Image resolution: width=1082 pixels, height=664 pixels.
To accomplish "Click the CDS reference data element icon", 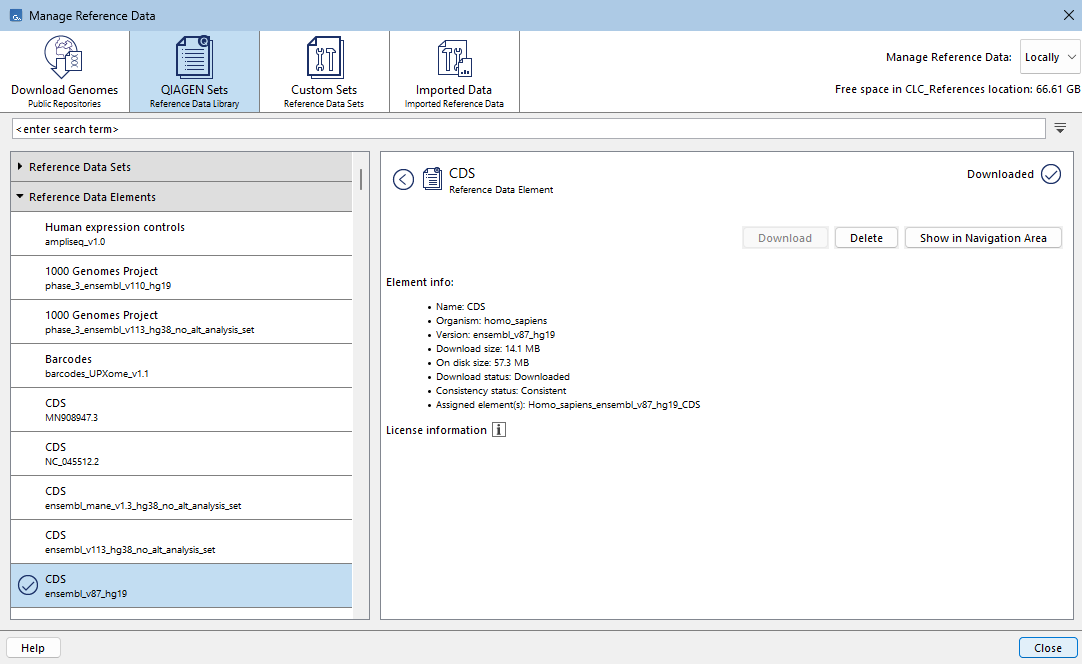I will [432, 179].
